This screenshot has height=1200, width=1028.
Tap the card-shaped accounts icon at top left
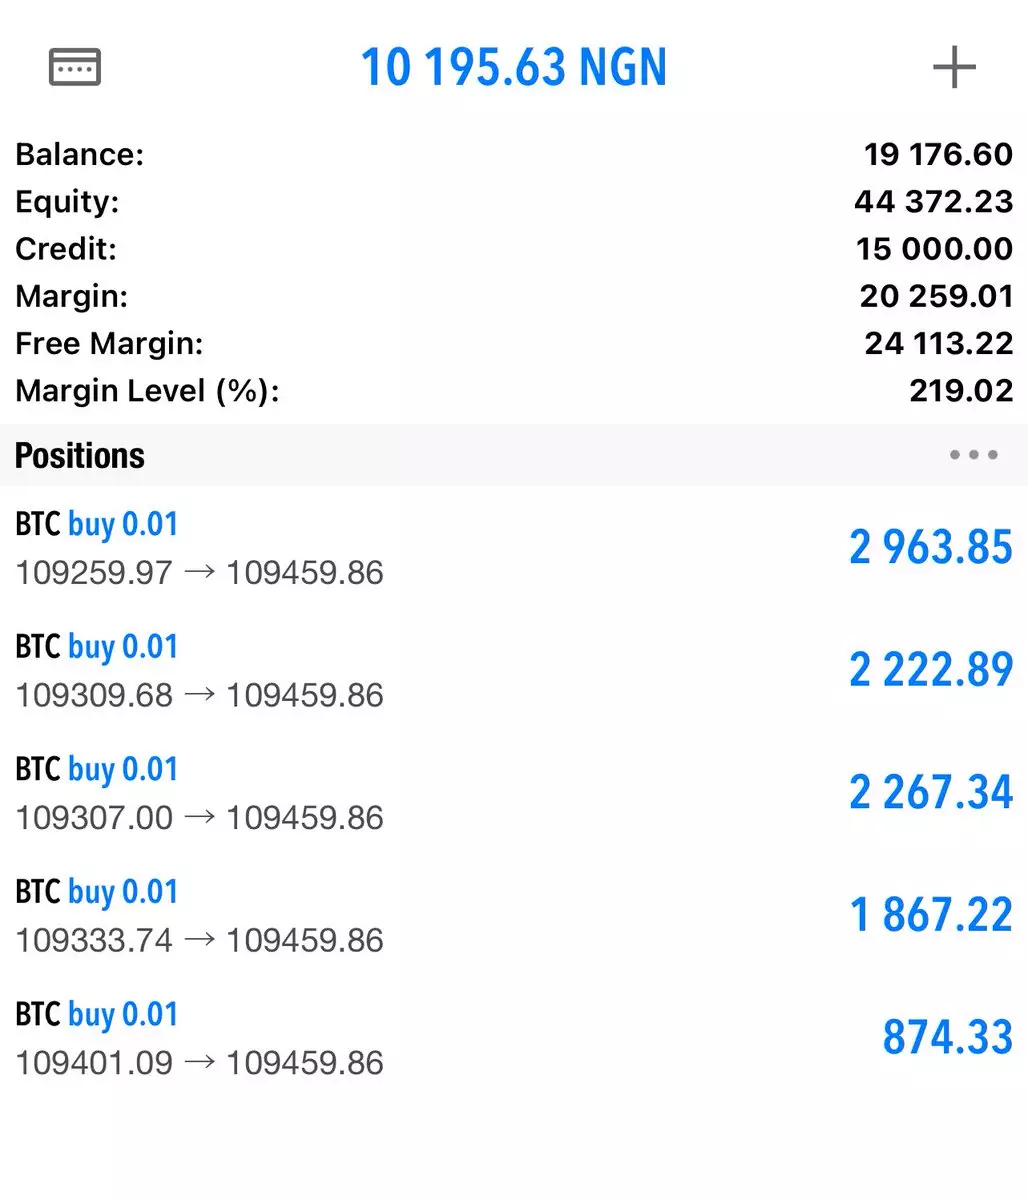(75, 67)
